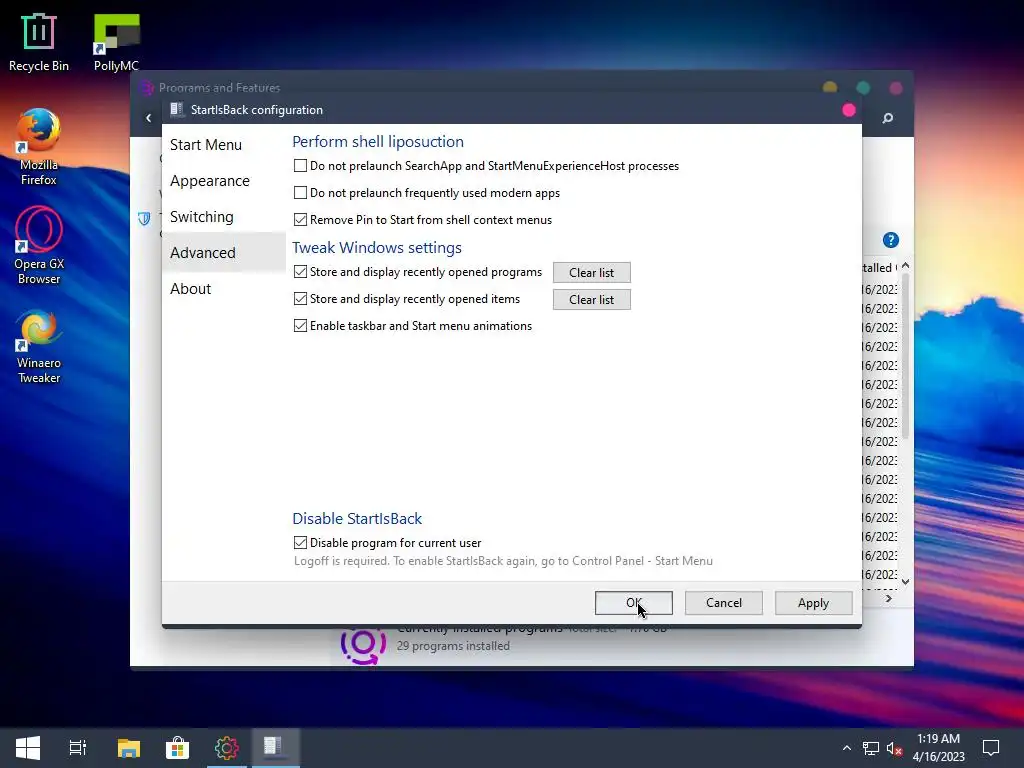Uncheck Disable program for current user

(300, 542)
